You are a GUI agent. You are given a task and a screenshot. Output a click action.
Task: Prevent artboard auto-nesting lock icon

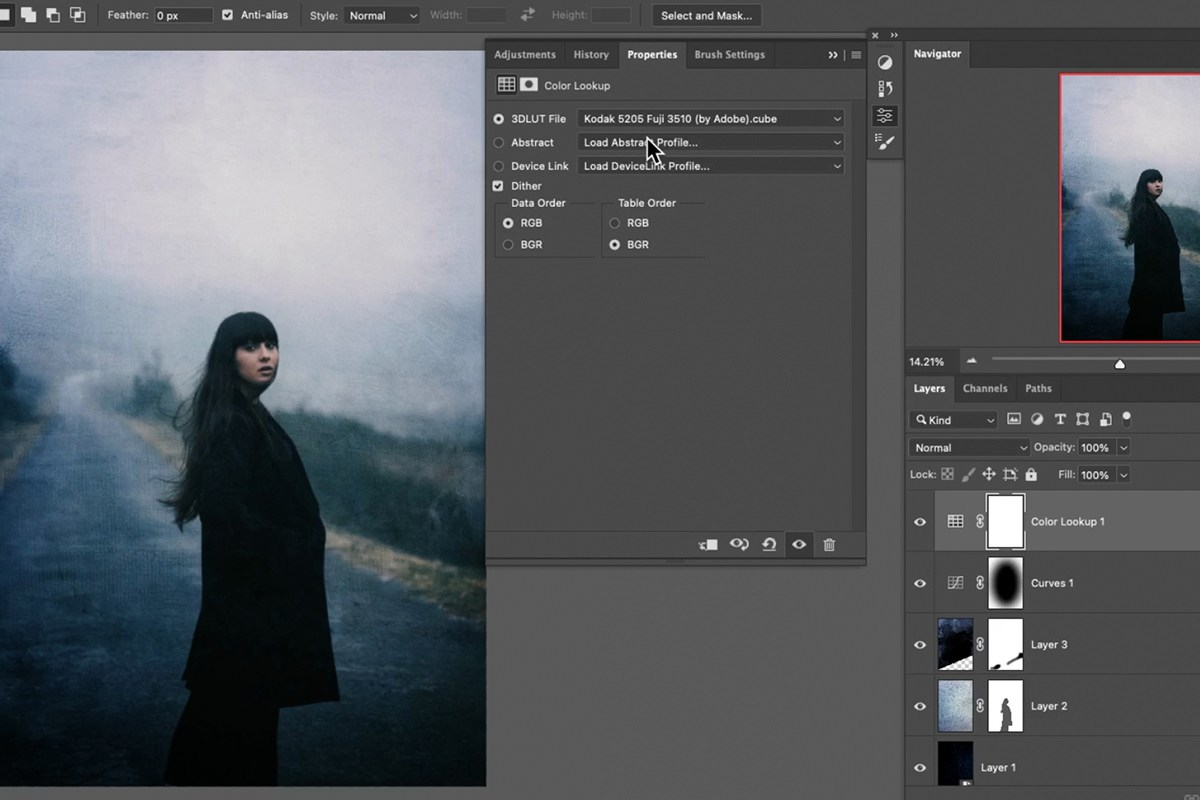coord(1010,475)
